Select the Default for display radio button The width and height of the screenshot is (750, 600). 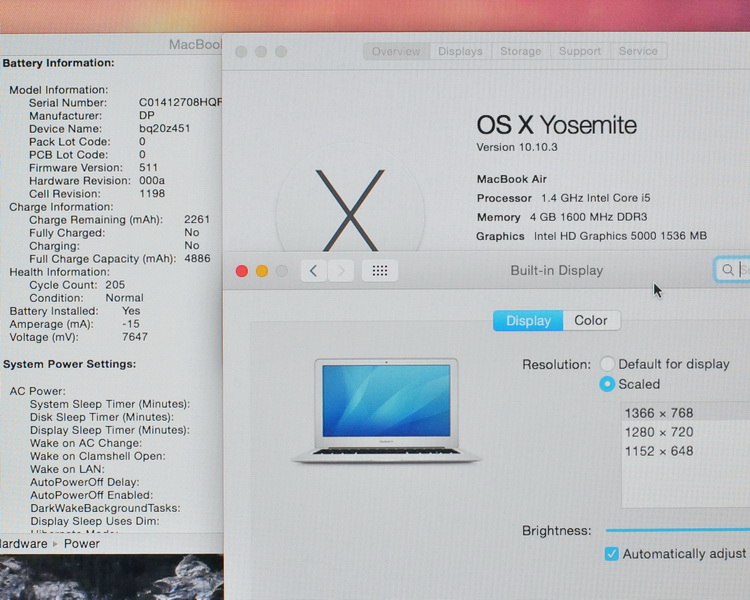coord(607,364)
